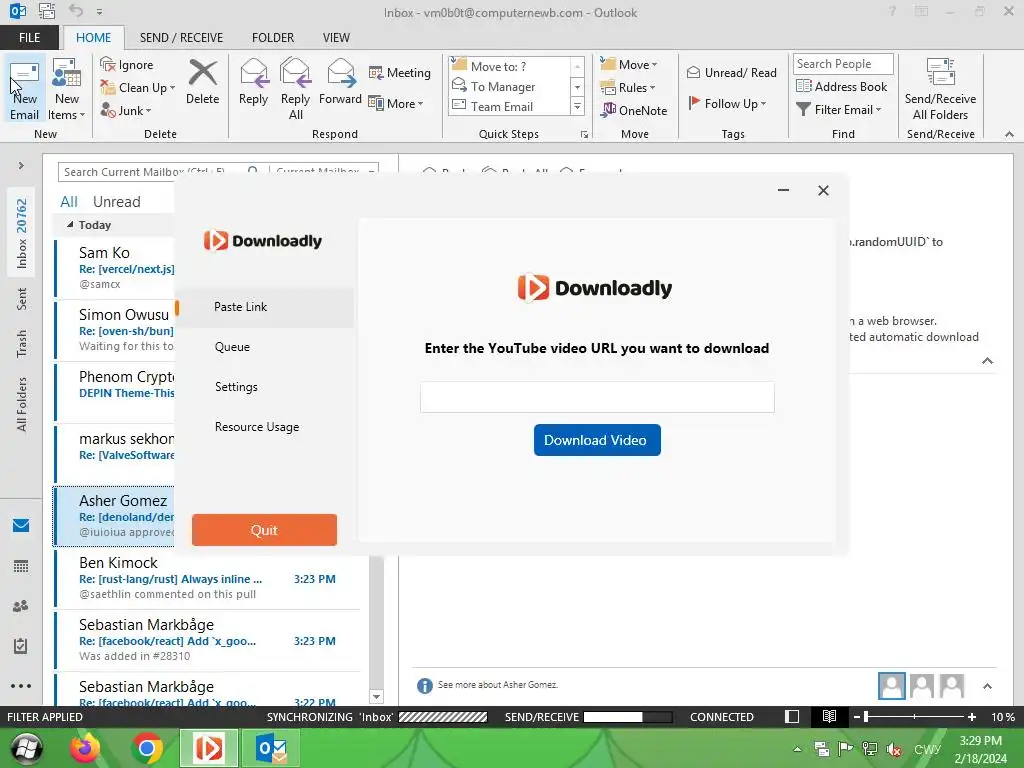Switch to the Tasks view icon
Image resolution: width=1024 pixels, height=768 pixels.
point(21,646)
